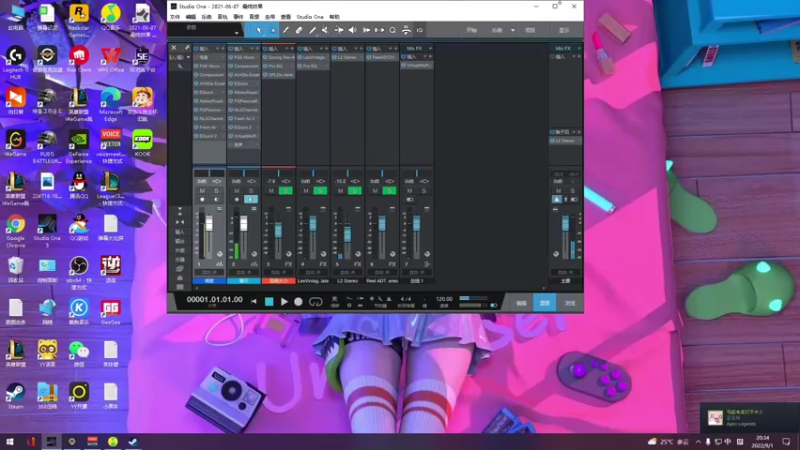Mute channel 5 with its M button
This screenshot has width=800, height=450.
pos(340,191)
